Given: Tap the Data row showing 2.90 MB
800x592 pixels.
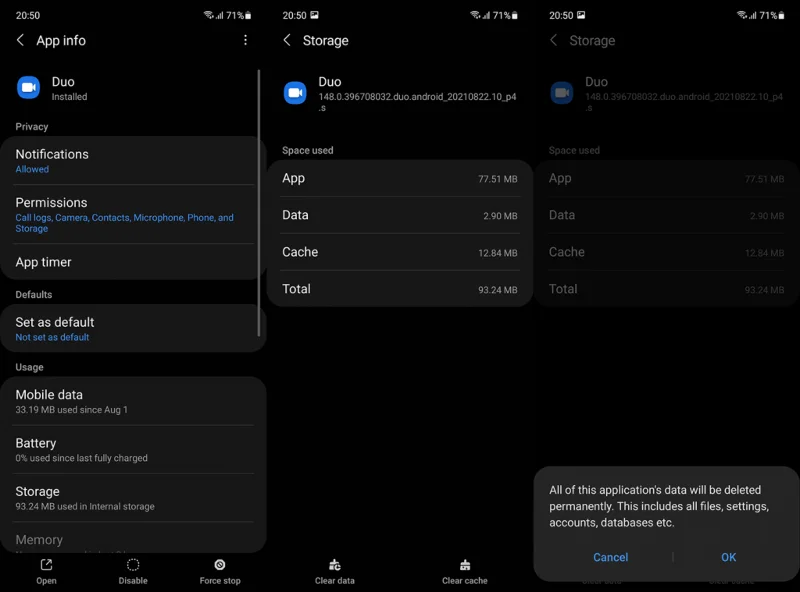Looking at the screenshot, I should [x=400, y=215].
